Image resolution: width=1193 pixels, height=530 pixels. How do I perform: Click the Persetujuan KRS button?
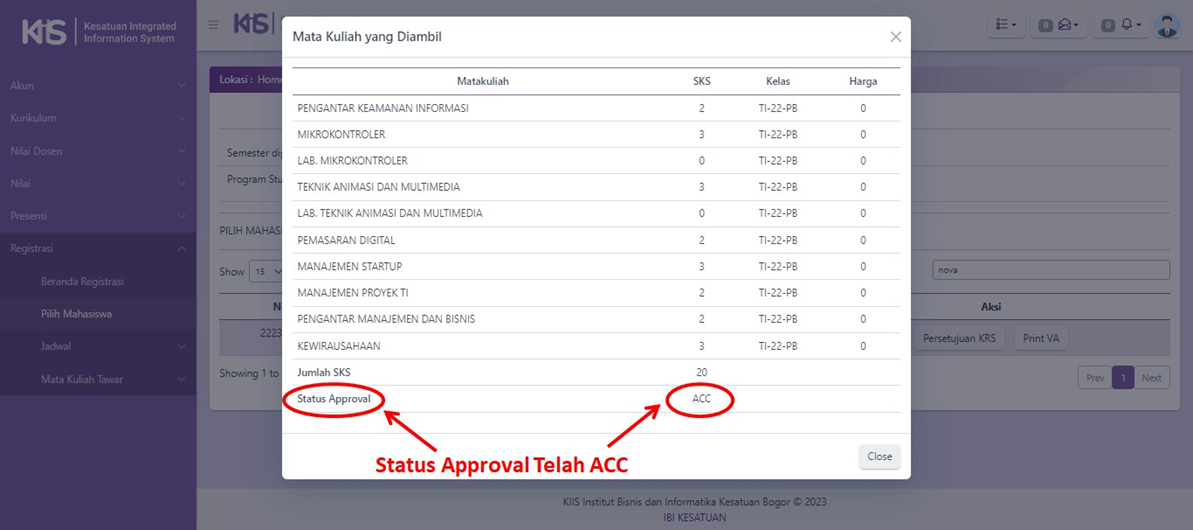(959, 338)
